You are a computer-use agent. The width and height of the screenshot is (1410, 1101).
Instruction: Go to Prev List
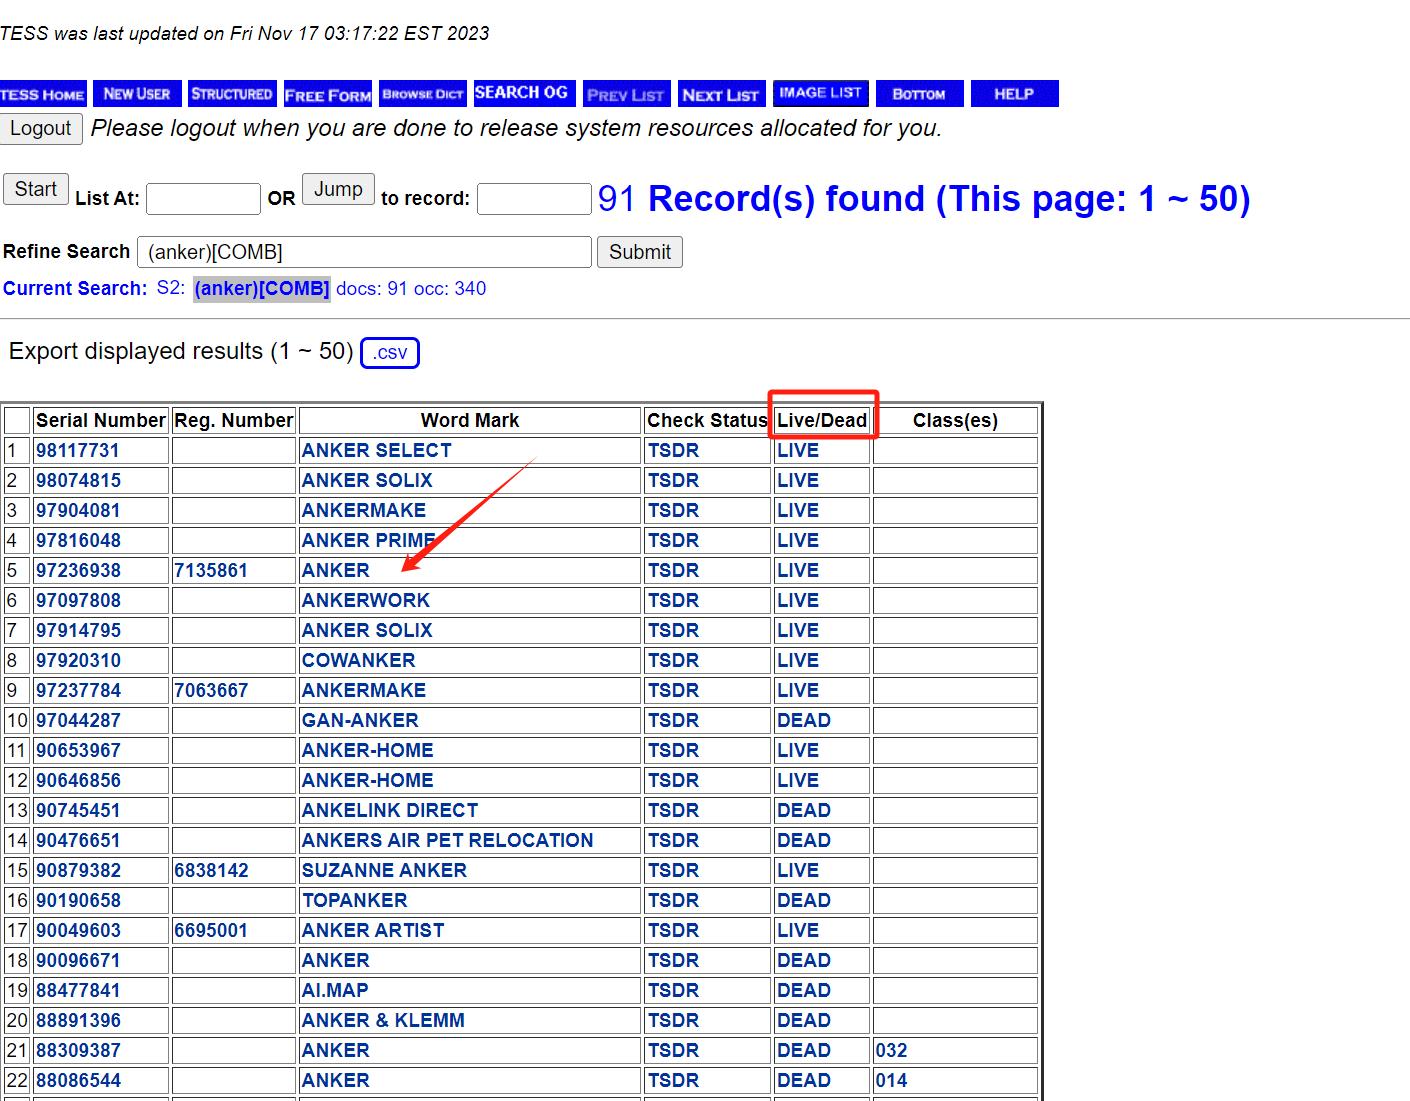(626, 94)
